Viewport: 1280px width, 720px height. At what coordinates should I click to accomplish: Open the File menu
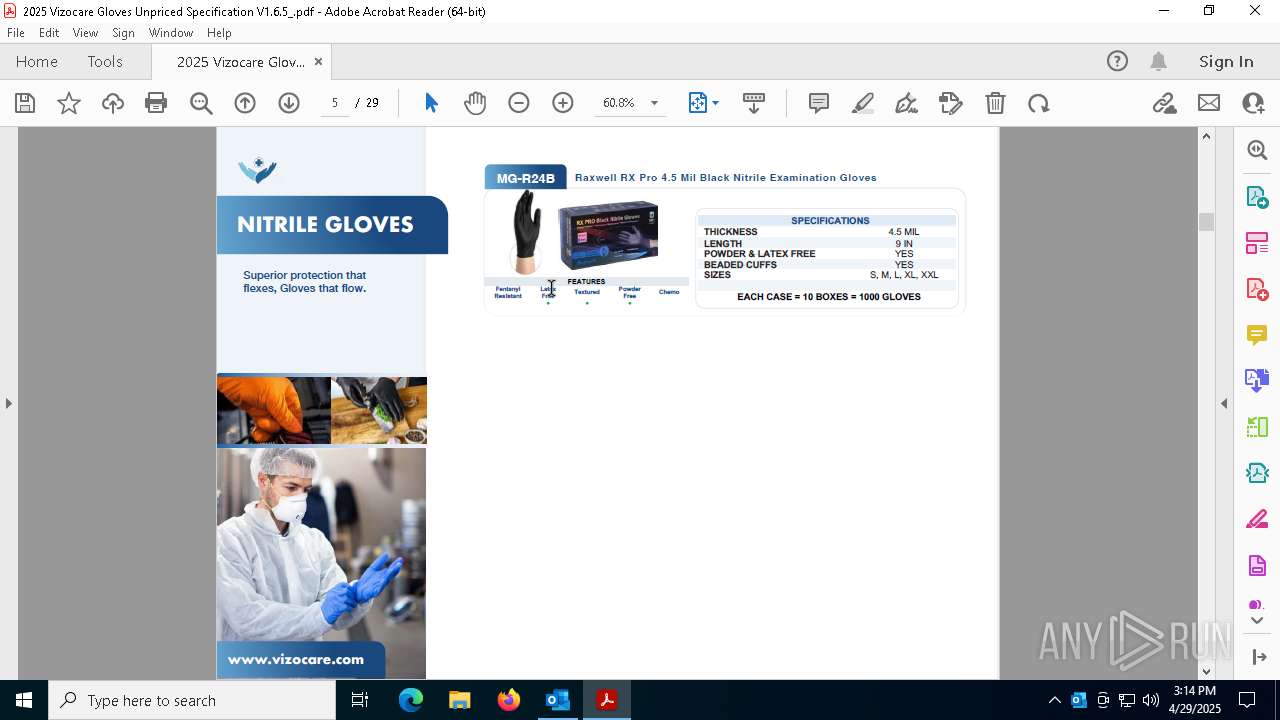(x=16, y=33)
